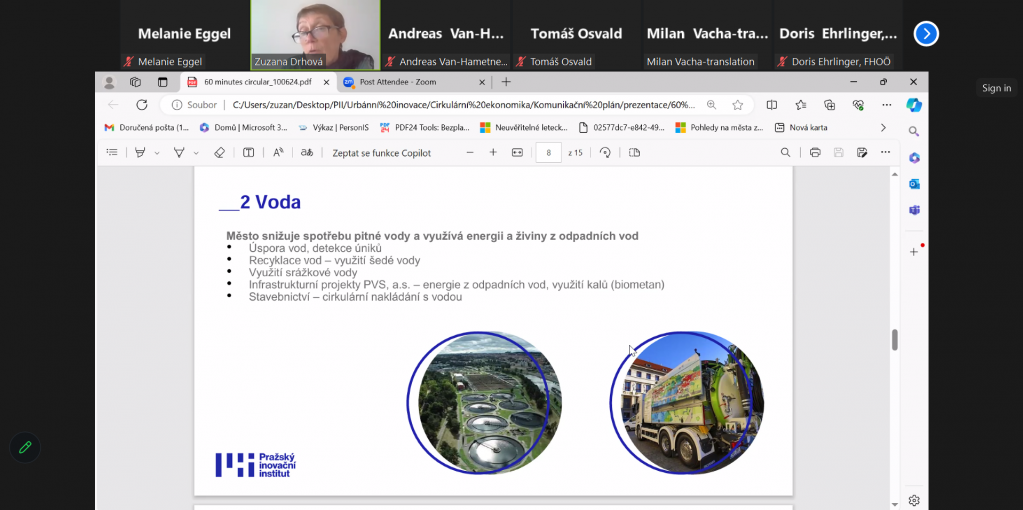Viewport: 1023px width, 510px height.
Task: Switch to 60 minutes circular_100624.pdf tab
Action: click(257, 82)
